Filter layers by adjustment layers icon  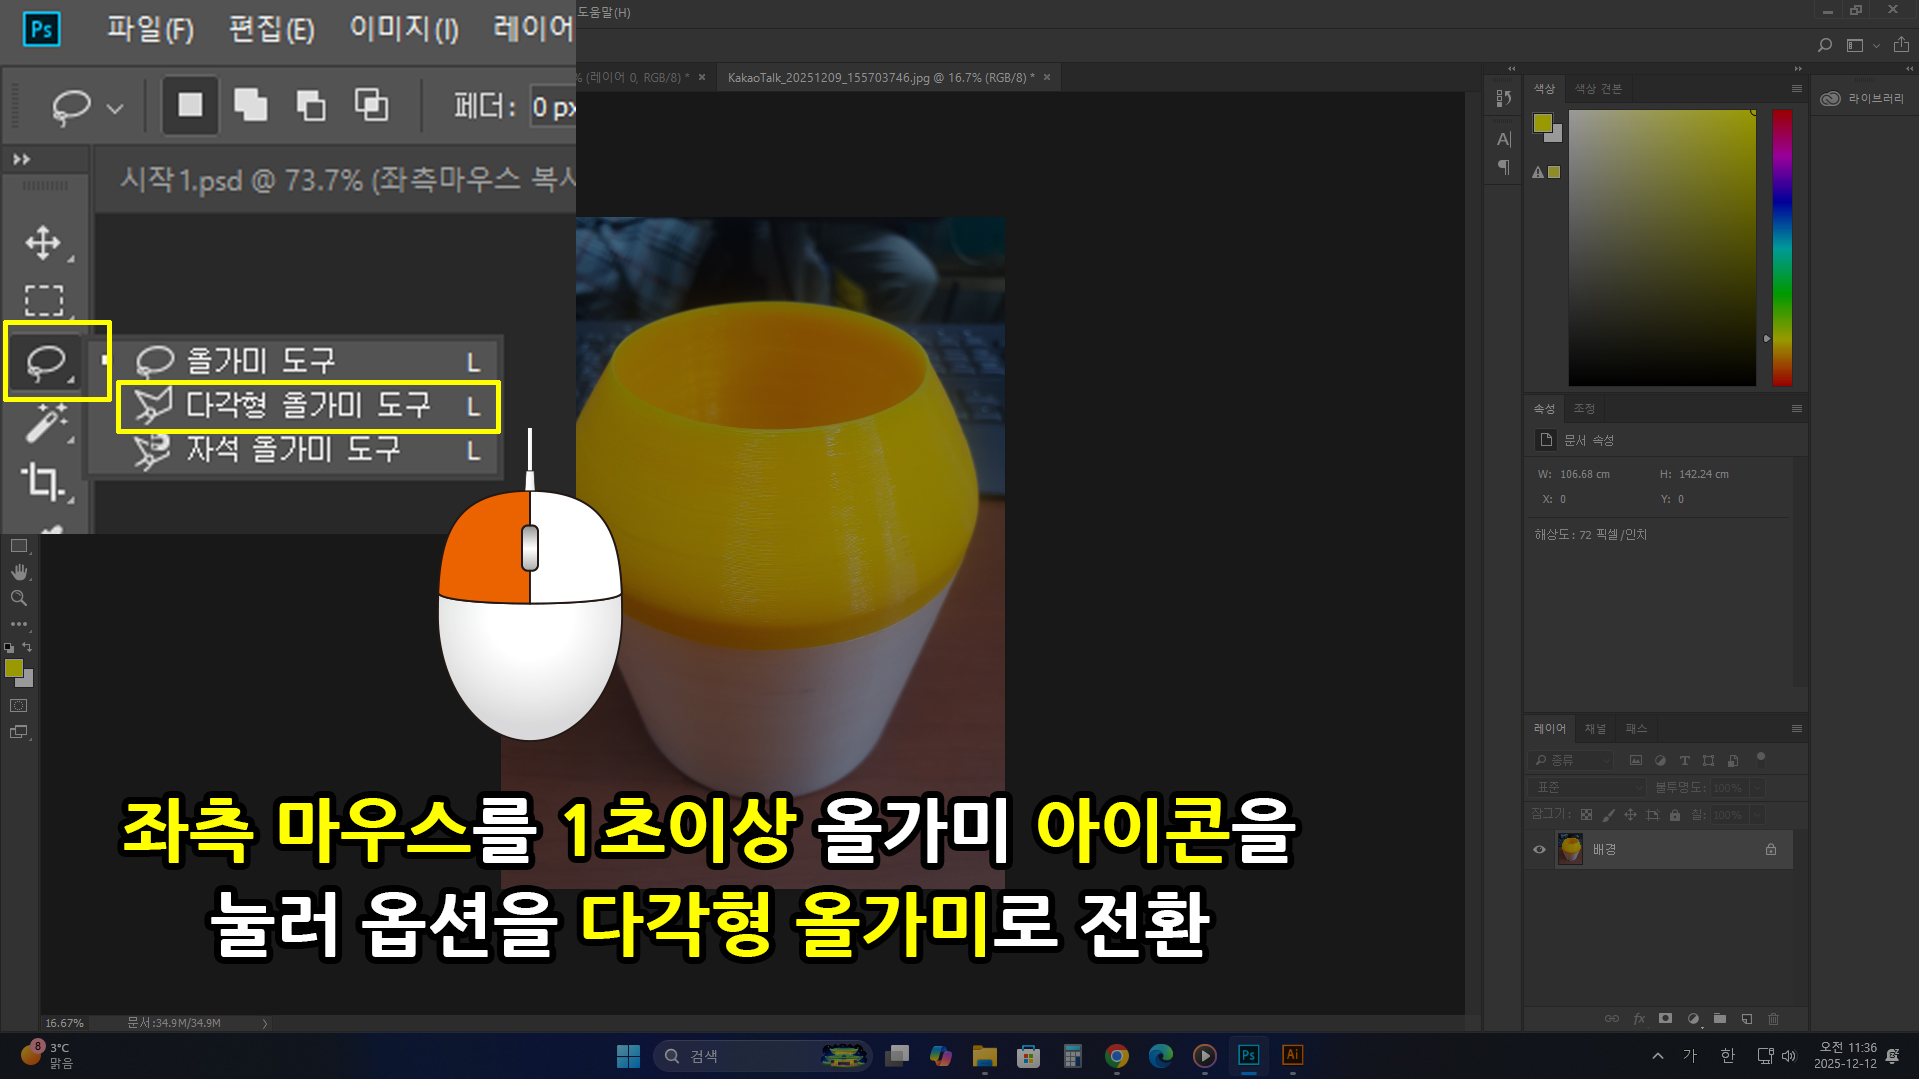click(1660, 760)
